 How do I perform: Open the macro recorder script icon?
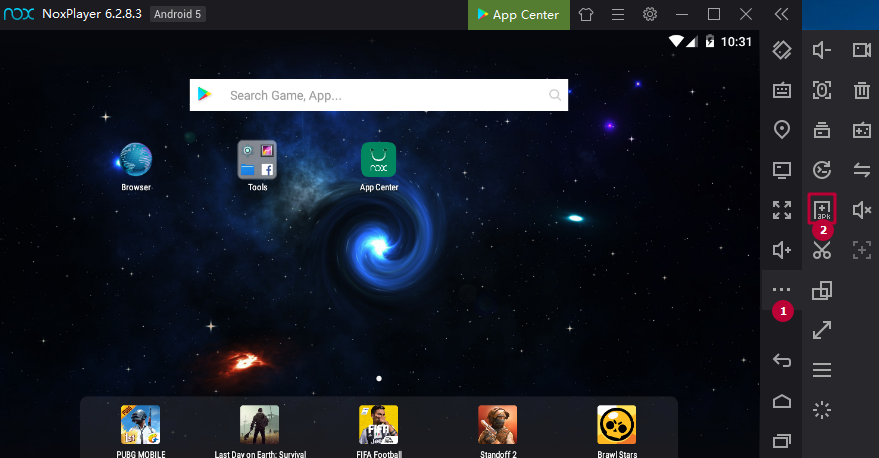point(822,169)
